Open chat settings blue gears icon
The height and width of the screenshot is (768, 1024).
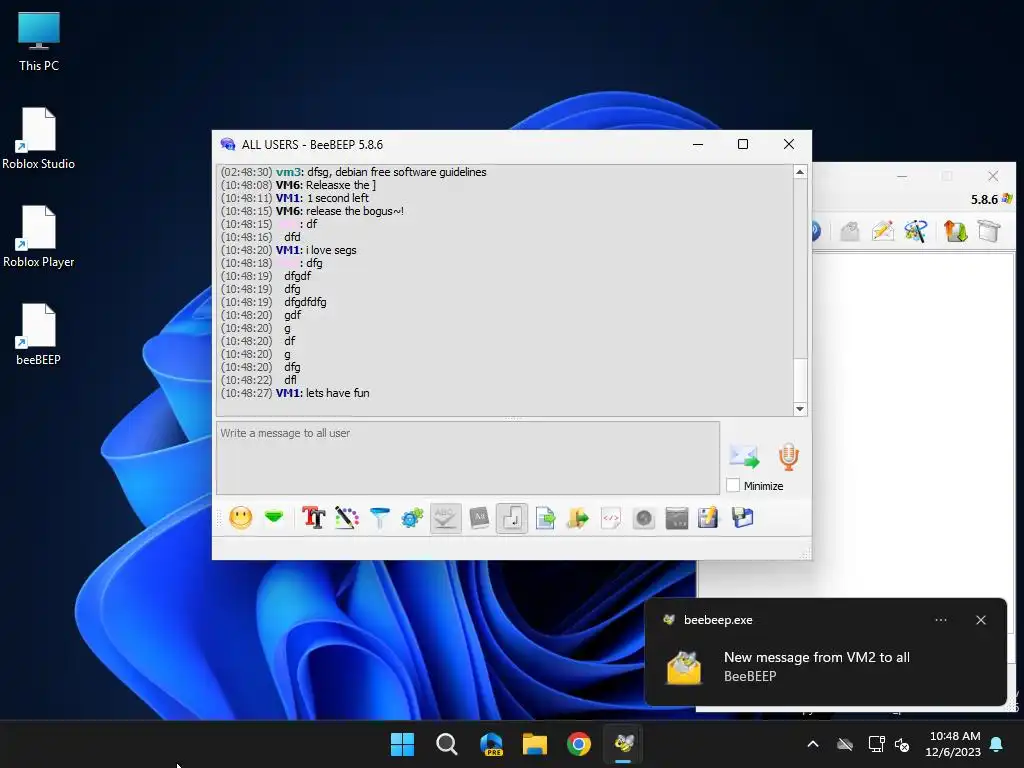pos(412,519)
